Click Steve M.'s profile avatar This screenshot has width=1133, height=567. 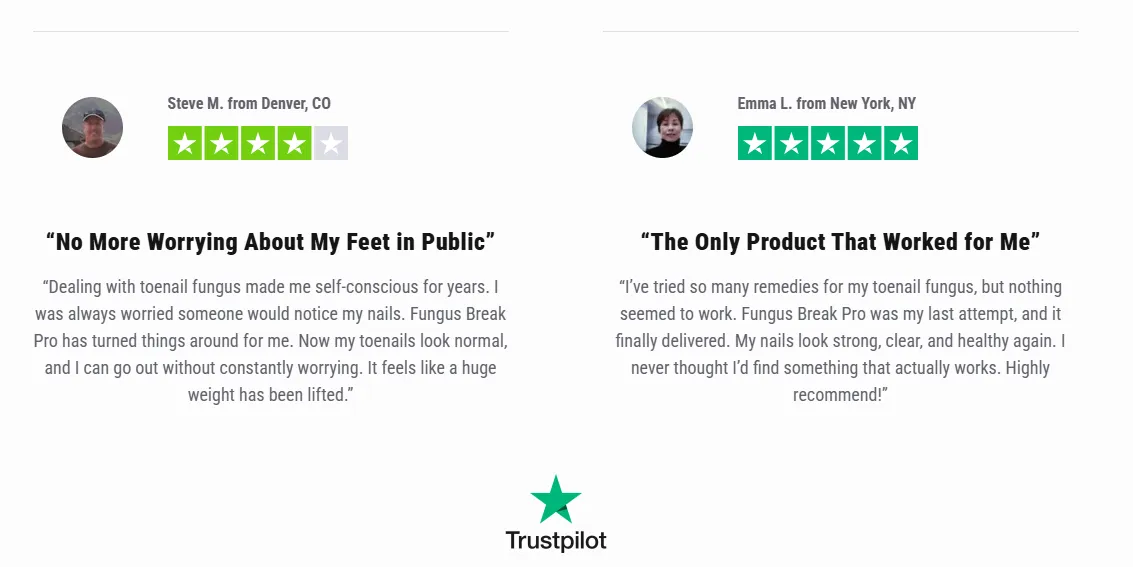(92, 127)
